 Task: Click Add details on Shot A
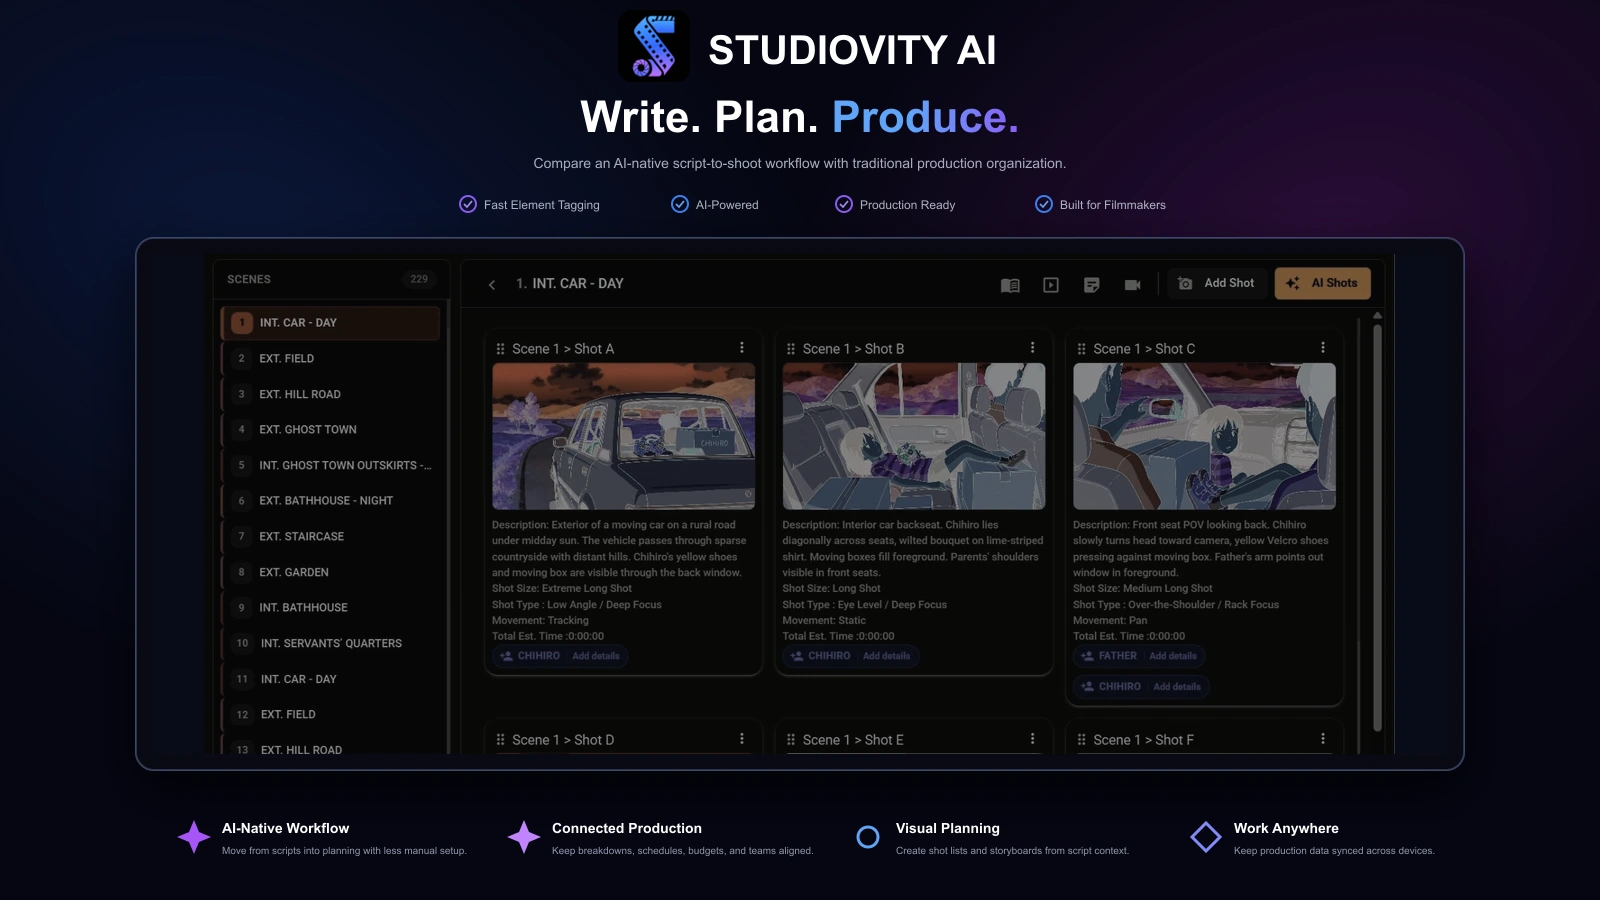pos(596,656)
